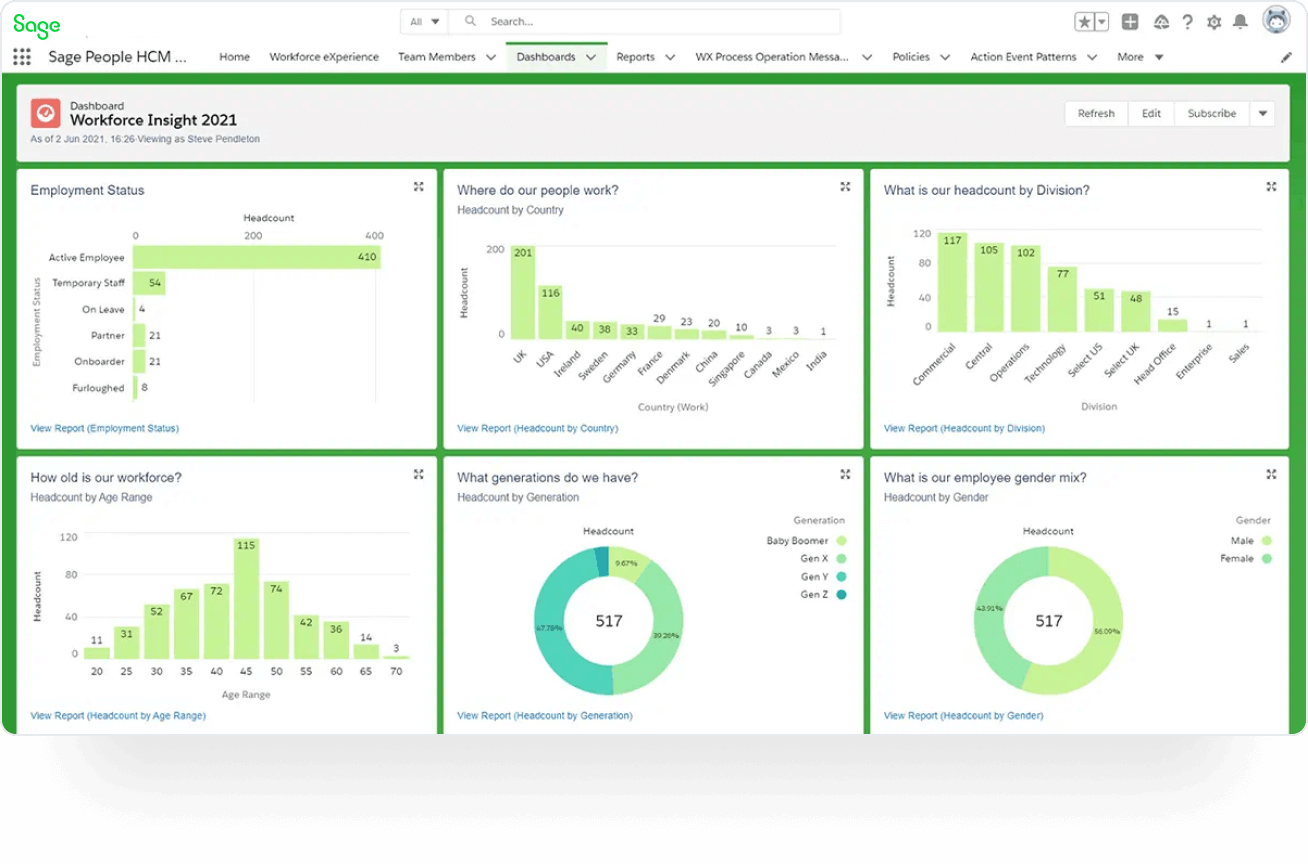The image size is (1308, 864).
Task: Open the Dashboards tab dropdown chevron
Action: coord(590,57)
